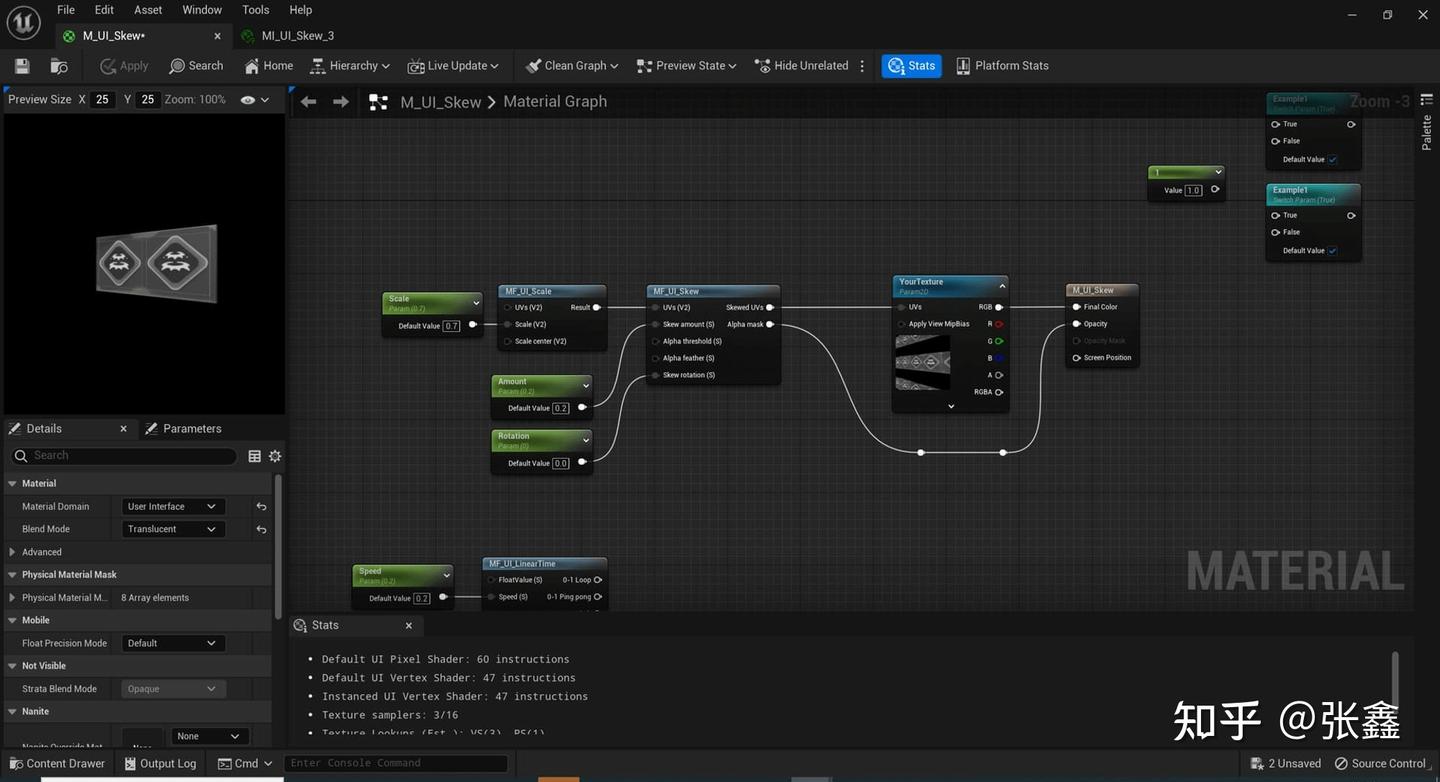Toggle Hide Unrelated nodes

coord(801,66)
